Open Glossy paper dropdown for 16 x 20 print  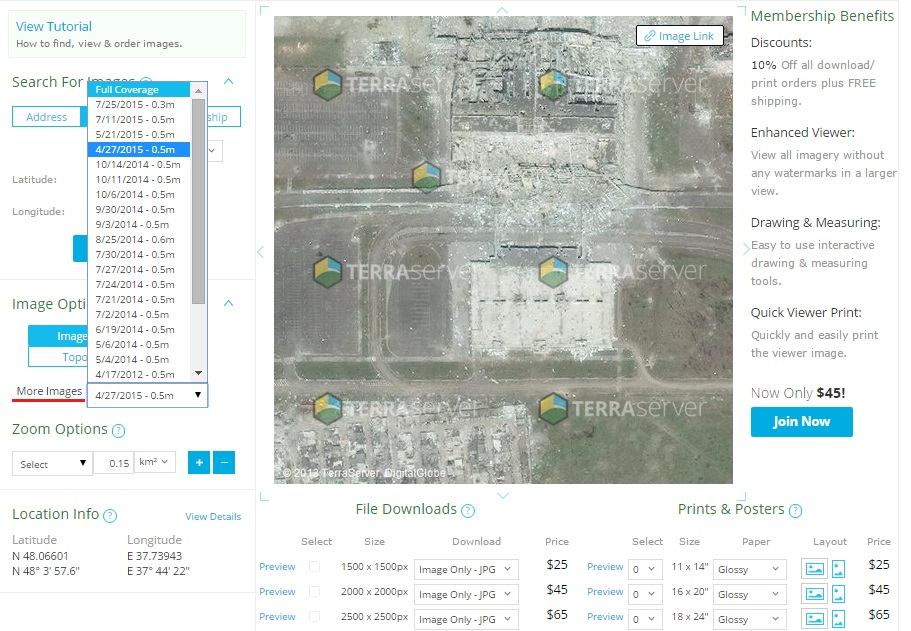point(749,594)
